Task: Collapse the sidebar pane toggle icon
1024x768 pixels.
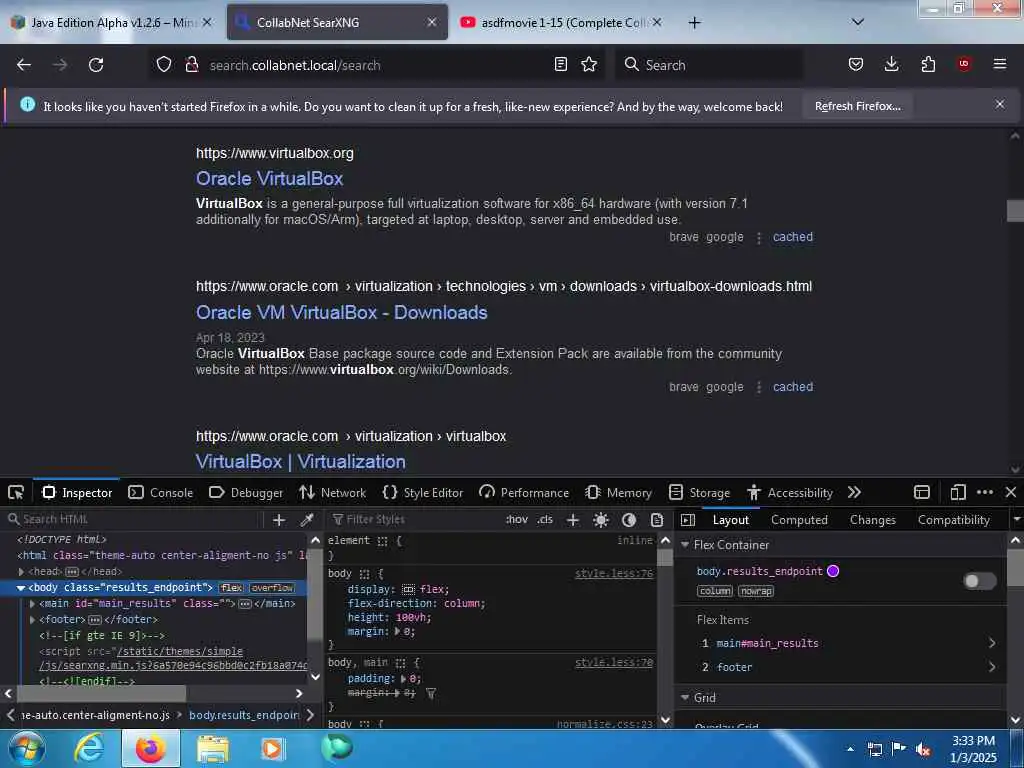Action: click(x=687, y=520)
